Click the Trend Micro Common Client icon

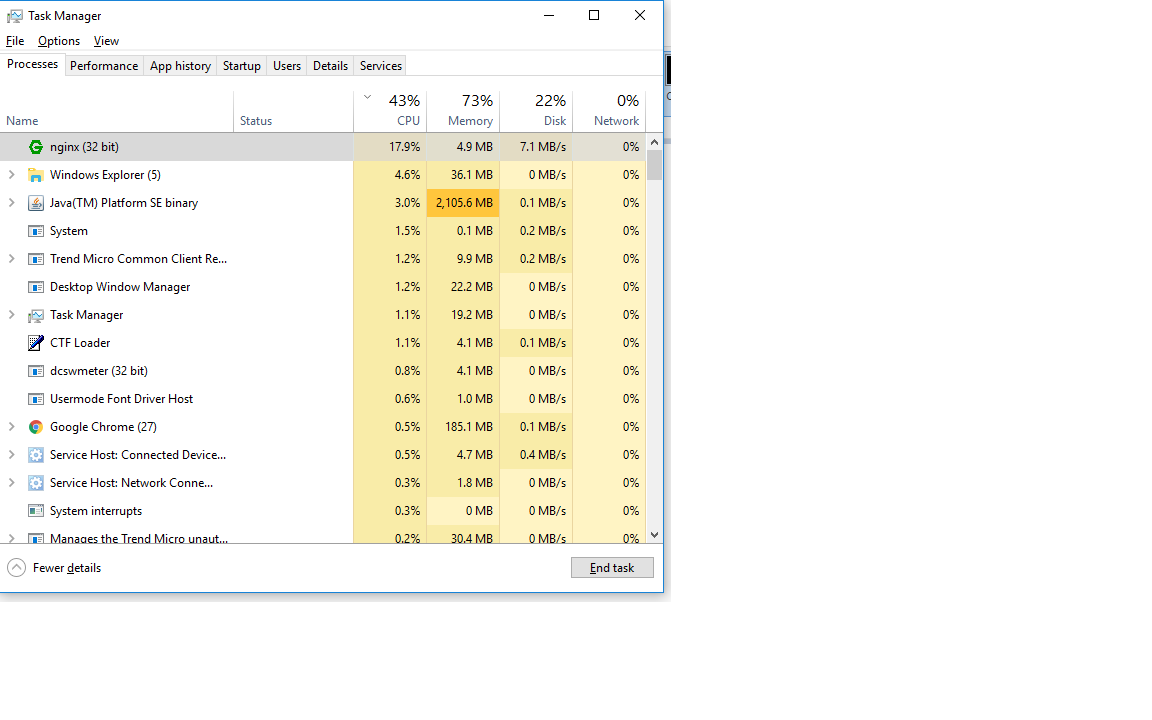tap(36, 258)
